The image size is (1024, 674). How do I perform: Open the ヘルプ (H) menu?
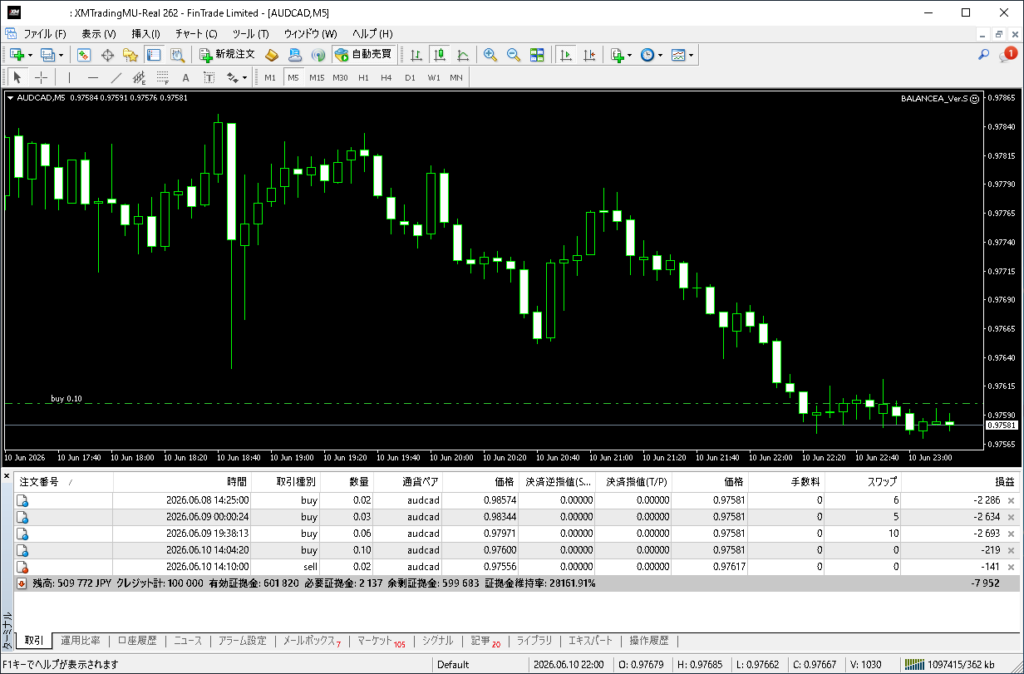pyautogui.click(x=372, y=33)
